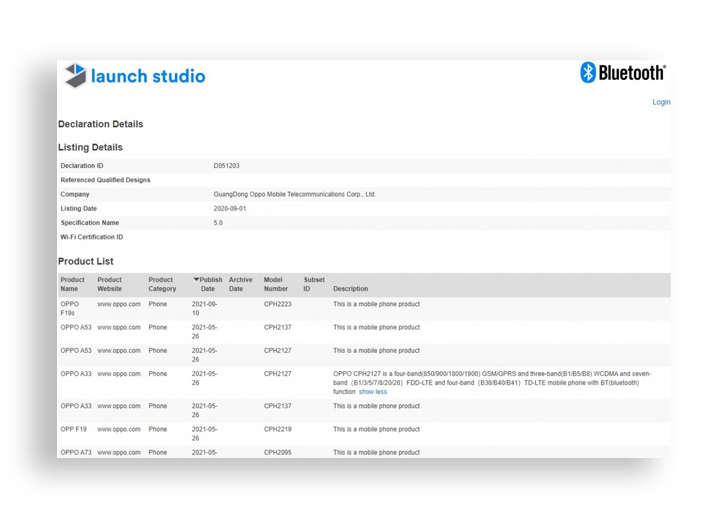Click the Product Name column header
The height and width of the screenshot is (518, 728).
pos(72,284)
